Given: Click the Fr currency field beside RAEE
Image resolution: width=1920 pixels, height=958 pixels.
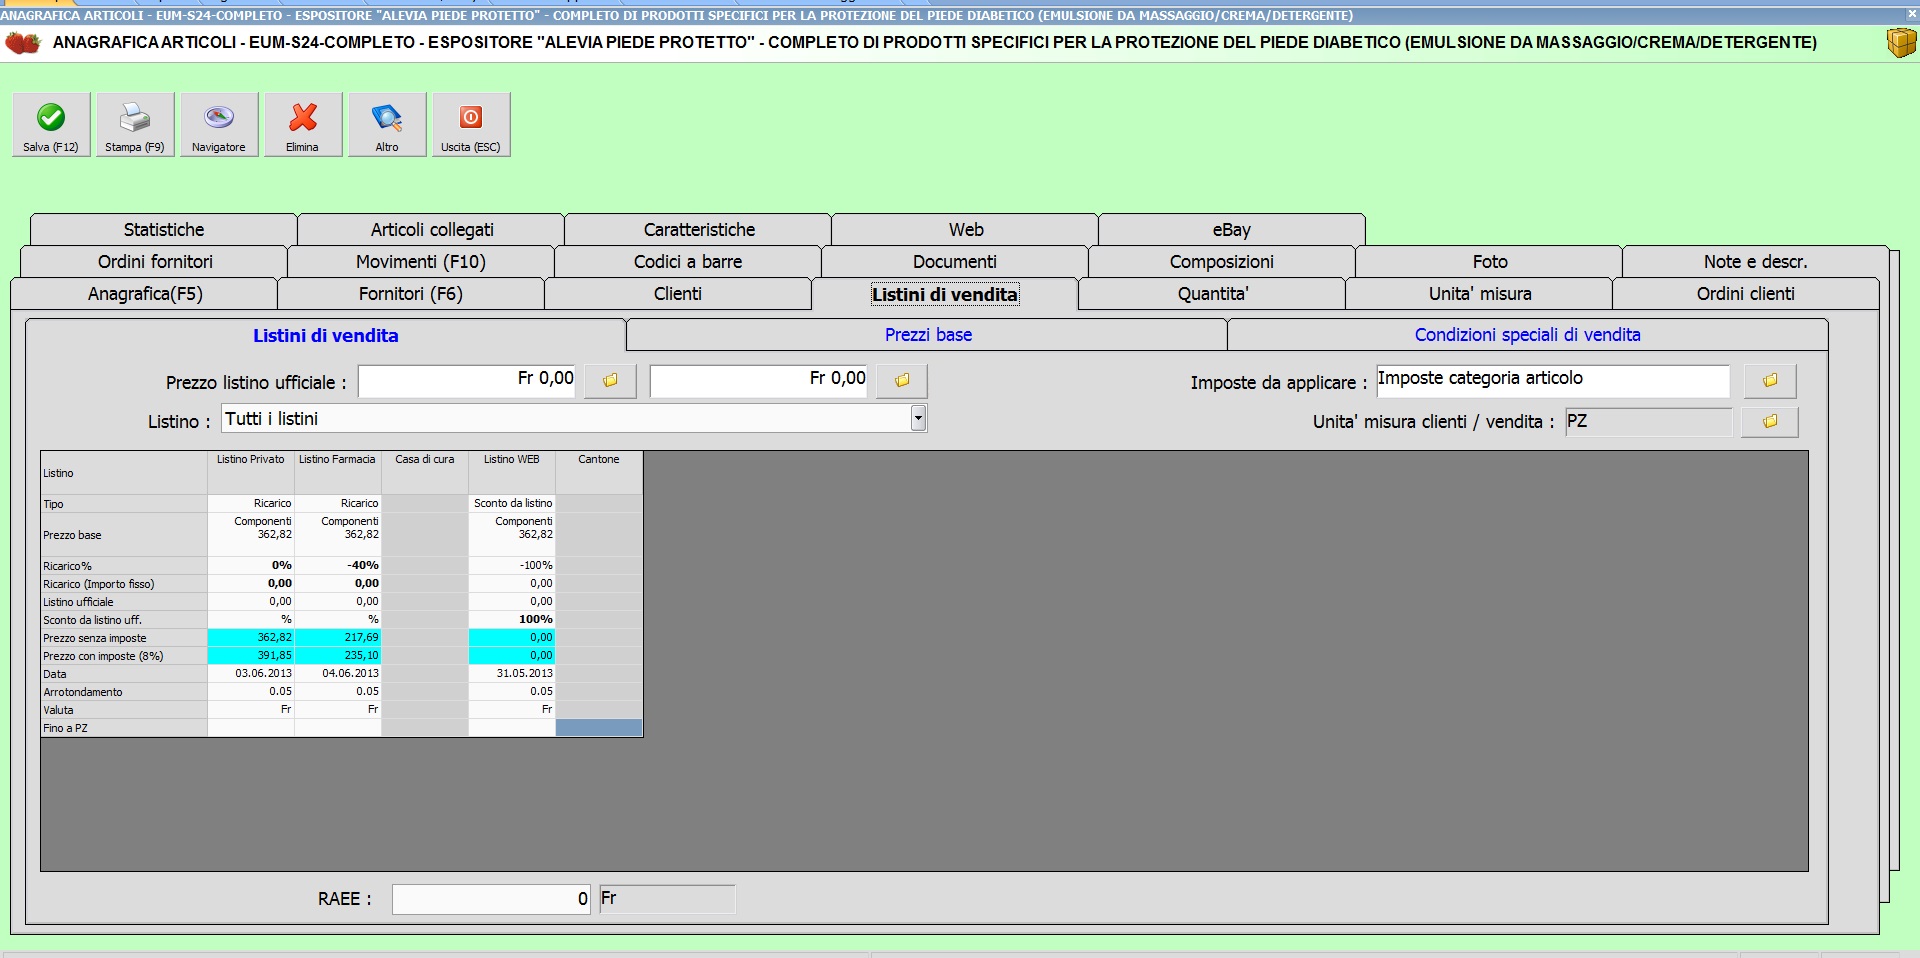Looking at the screenshot, I should point(667,899).
